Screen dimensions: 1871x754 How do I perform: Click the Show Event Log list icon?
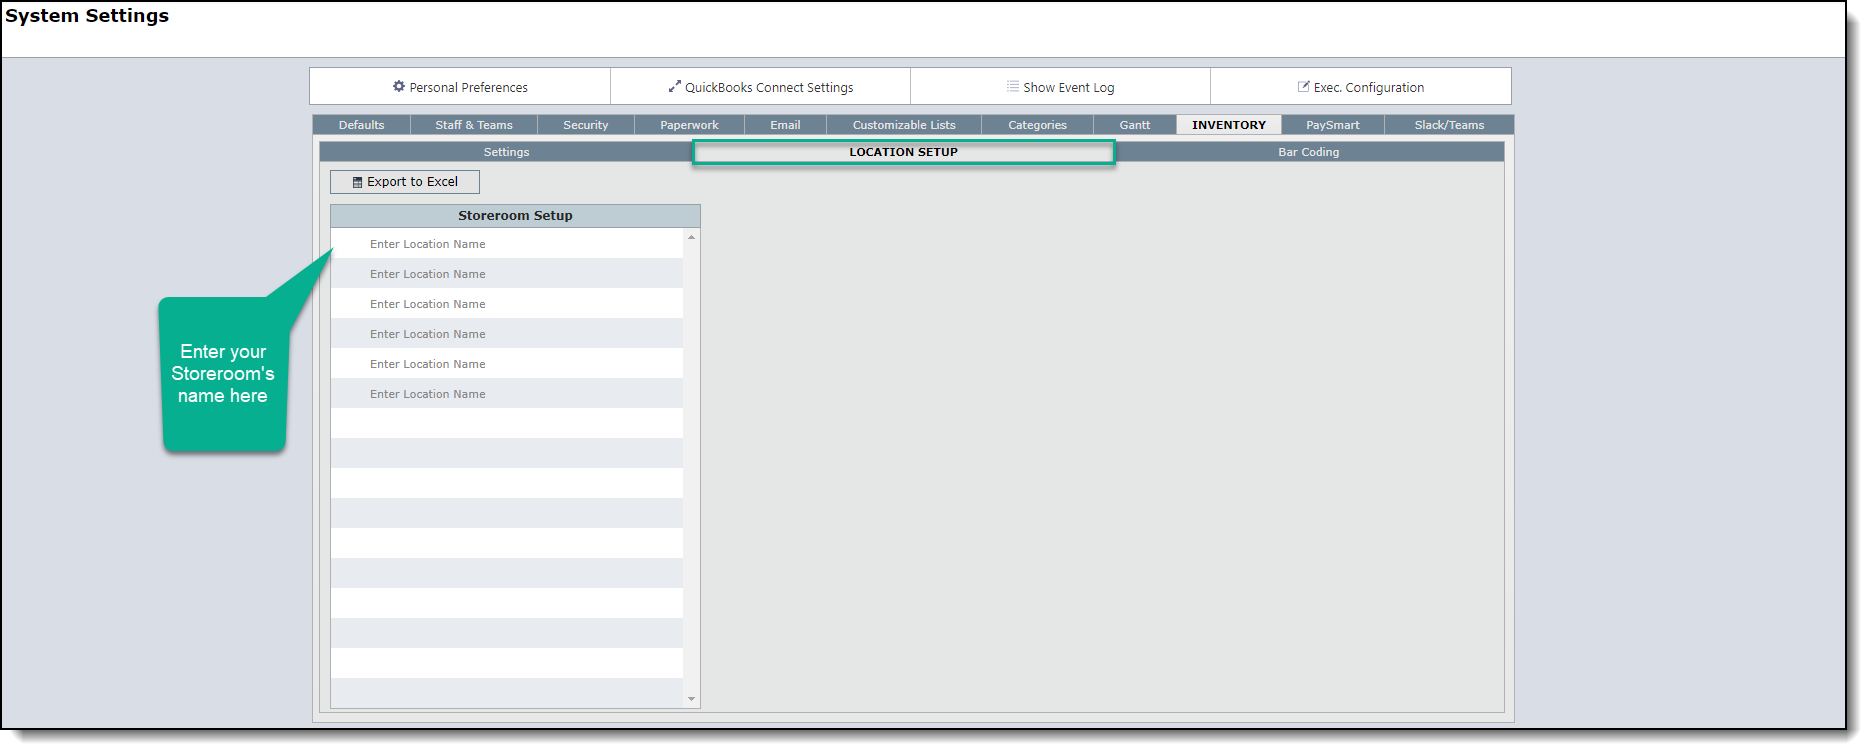pyautogui.click(x=1013, y=86)
